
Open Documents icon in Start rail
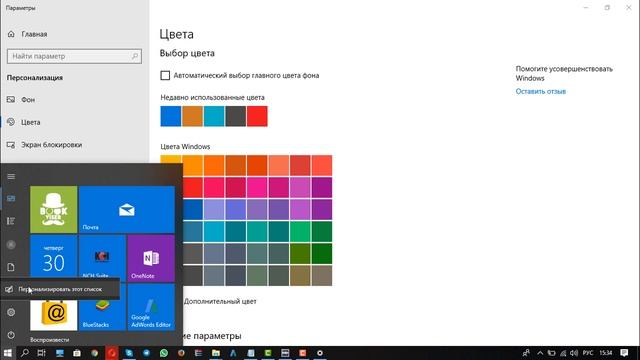tap(11, 267)
